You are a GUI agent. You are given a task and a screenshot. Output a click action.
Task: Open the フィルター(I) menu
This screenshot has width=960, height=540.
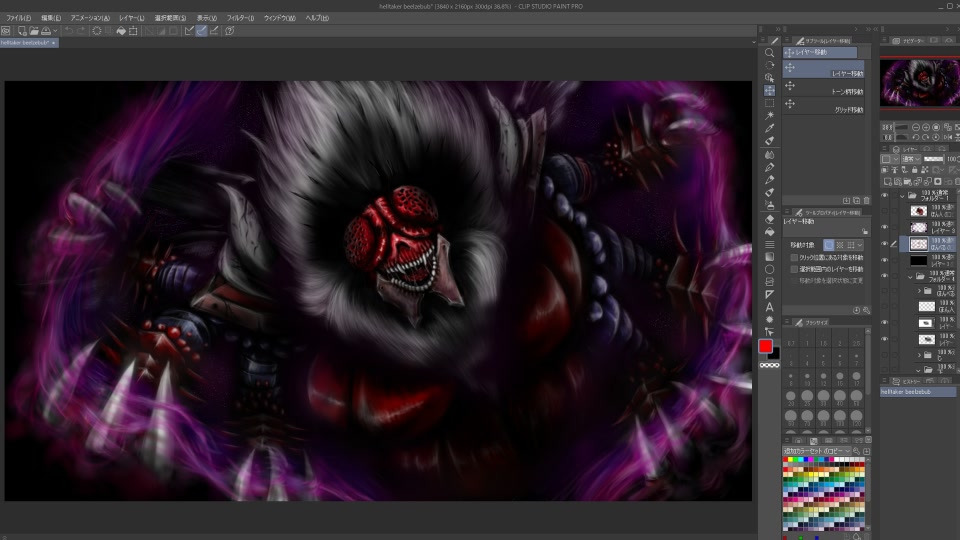tap(240, 18)
